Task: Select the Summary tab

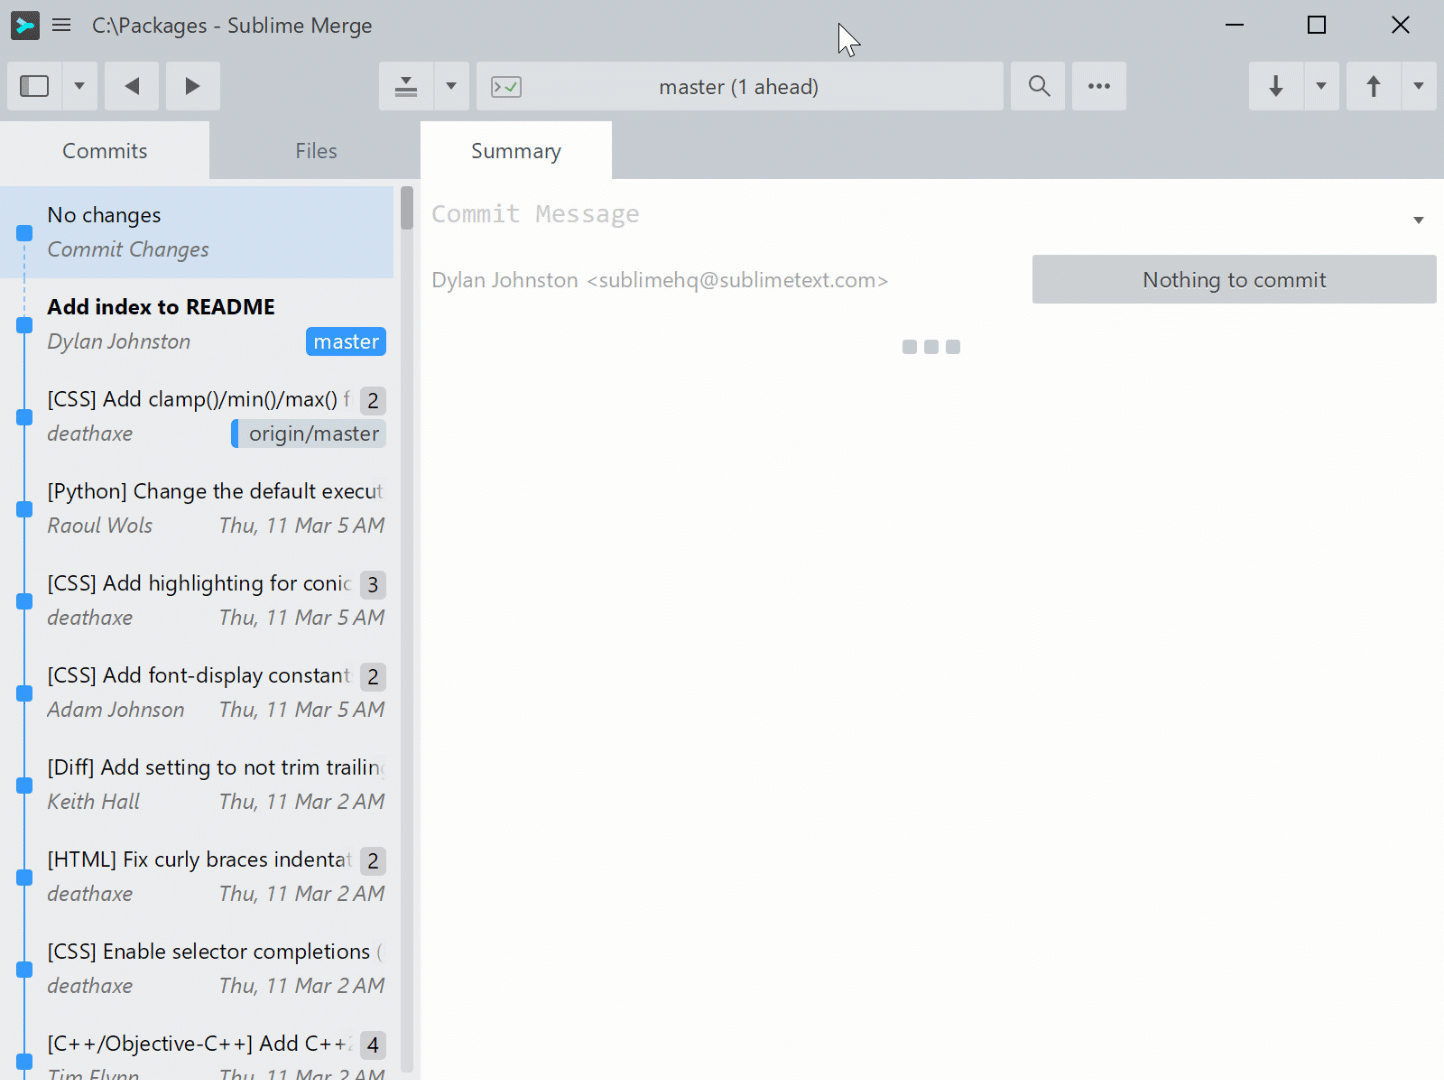Action: click(516, 151)
